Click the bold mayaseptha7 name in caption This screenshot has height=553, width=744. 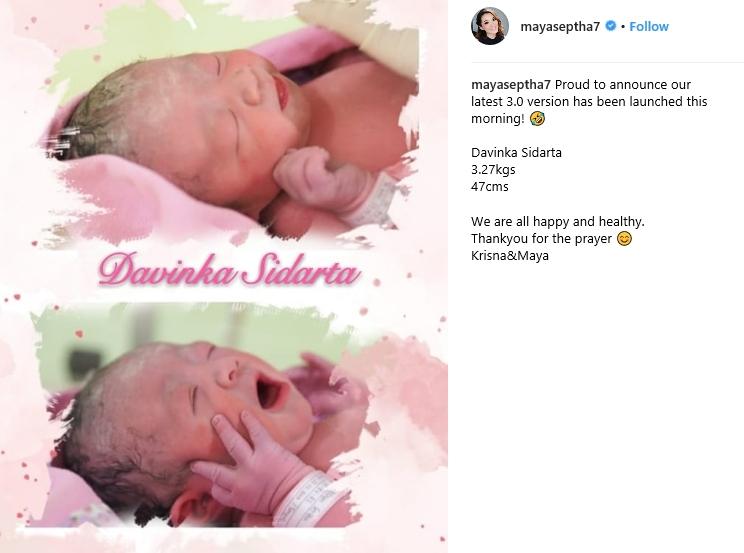pyautogui.click(x=511, y=85)
